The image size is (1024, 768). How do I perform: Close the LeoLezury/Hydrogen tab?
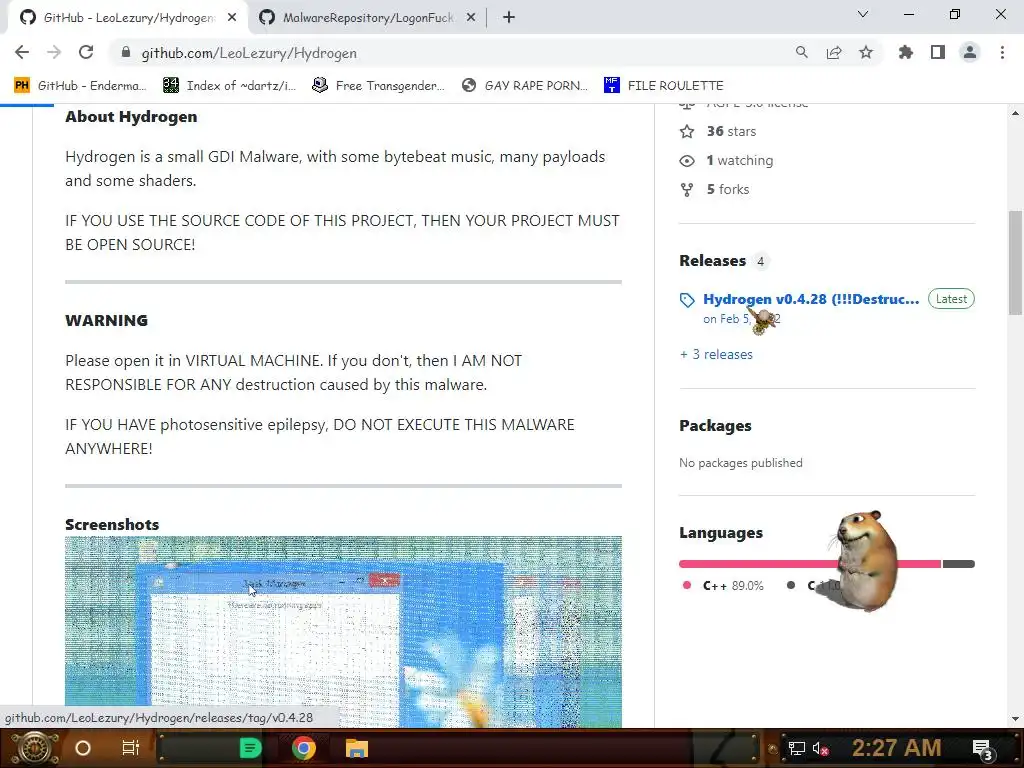click(x=232, y=18)
